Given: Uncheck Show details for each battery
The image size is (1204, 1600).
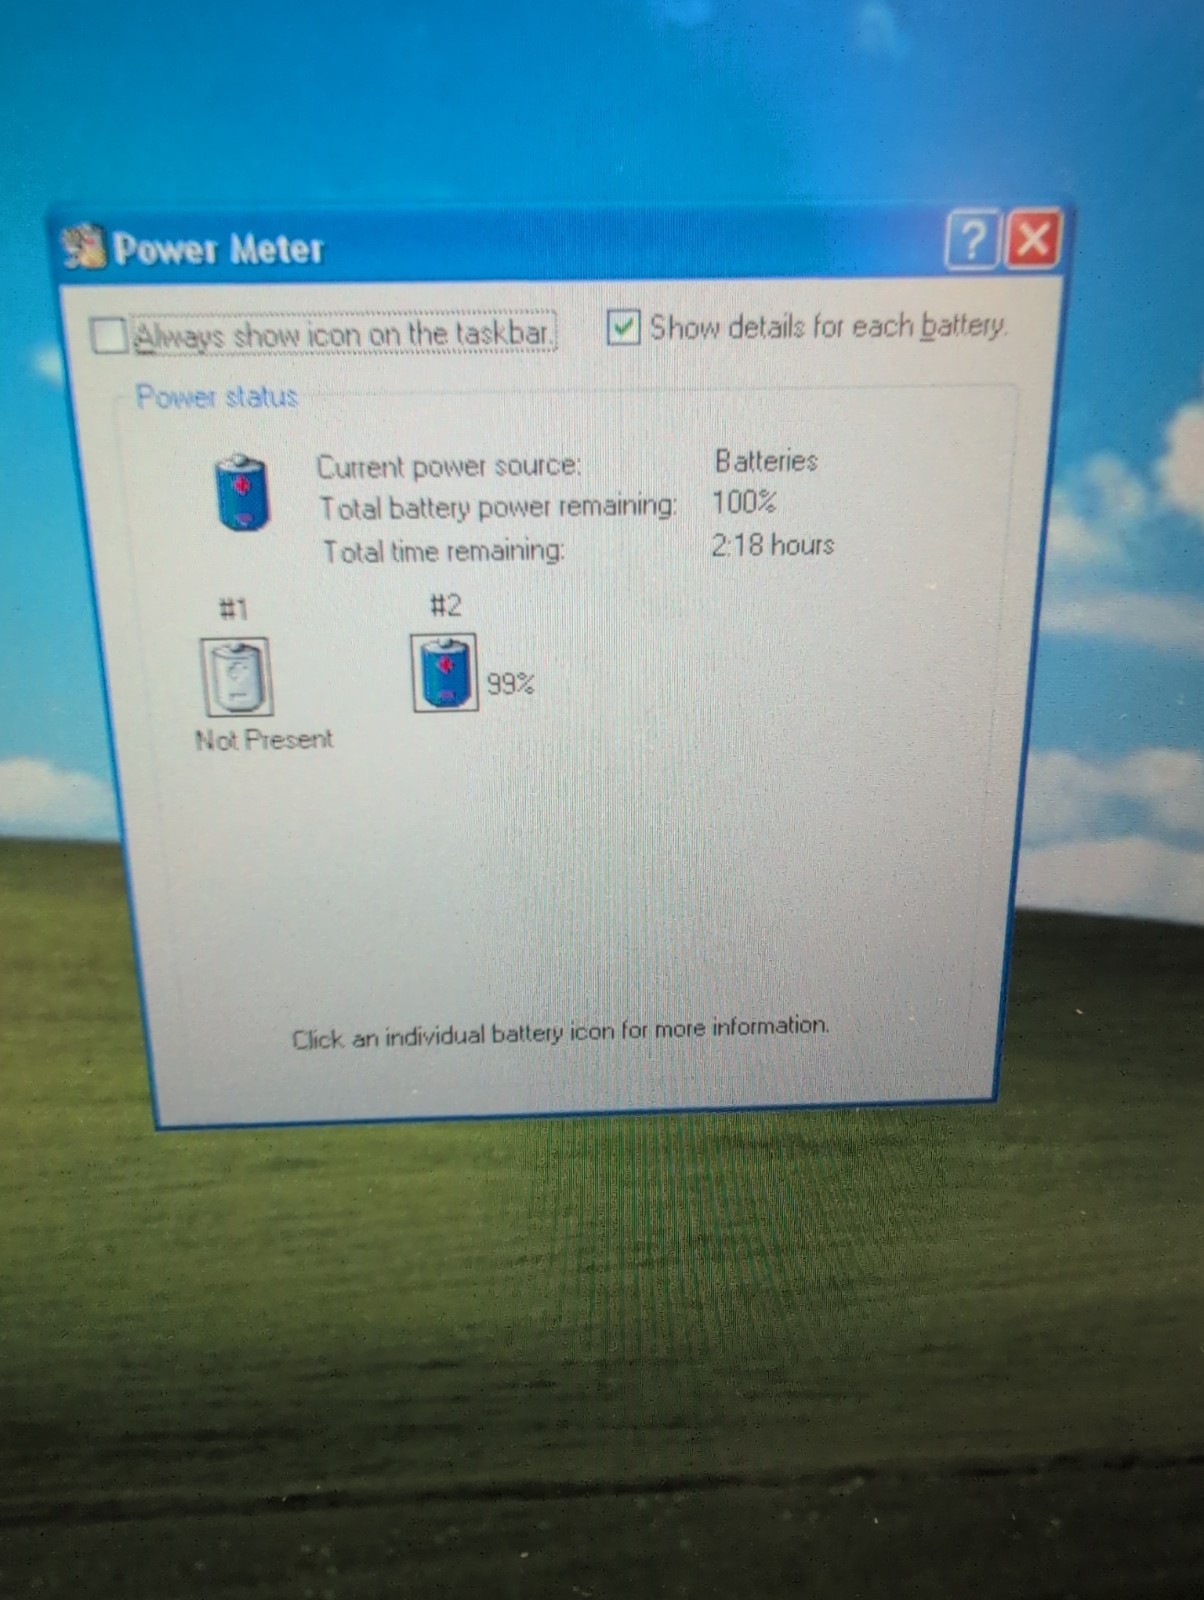Looking at the screenshot, I should coord(623,327).
